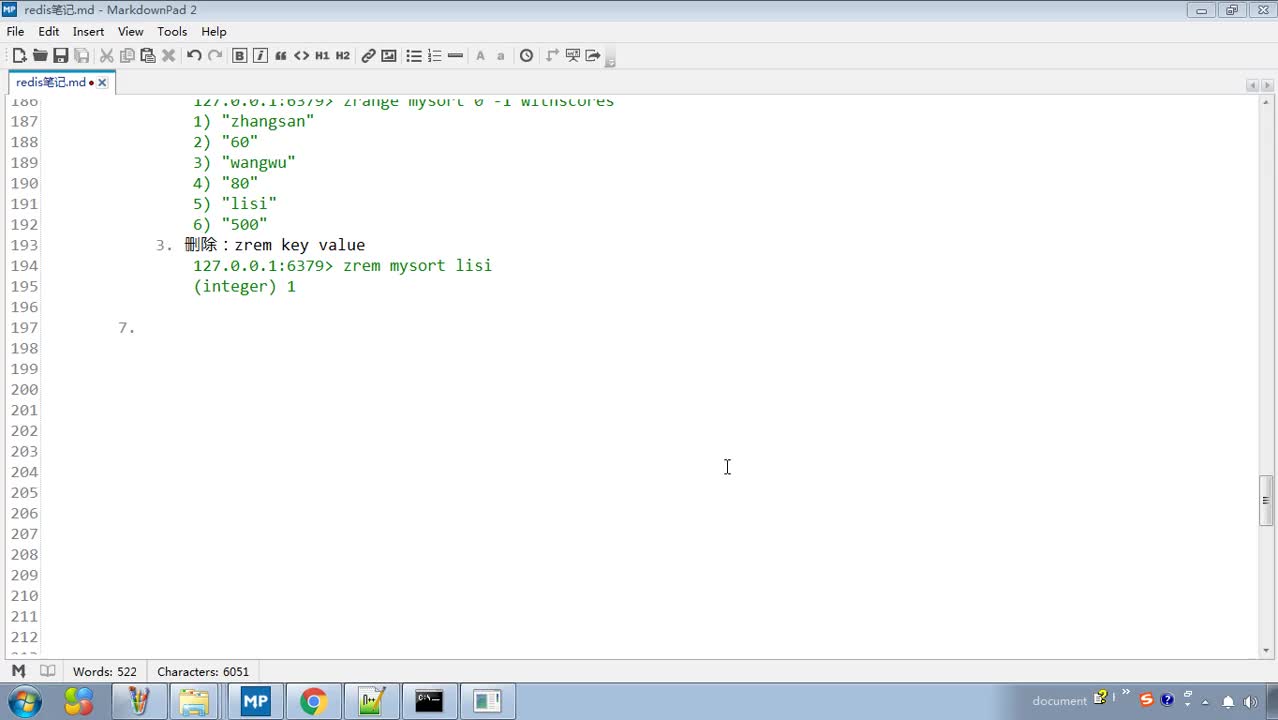Delete selection with the X toolbar icon
1278x720 pixels.
point(169,56)
